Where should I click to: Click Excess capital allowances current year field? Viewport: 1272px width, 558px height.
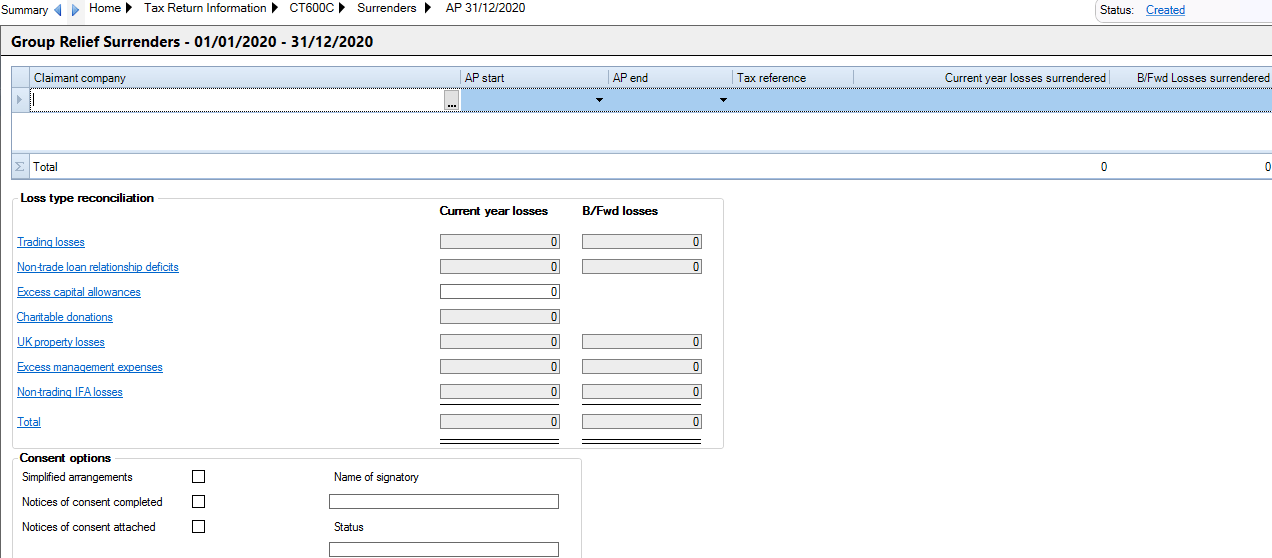pyautogui.click(x=500, y=292)
